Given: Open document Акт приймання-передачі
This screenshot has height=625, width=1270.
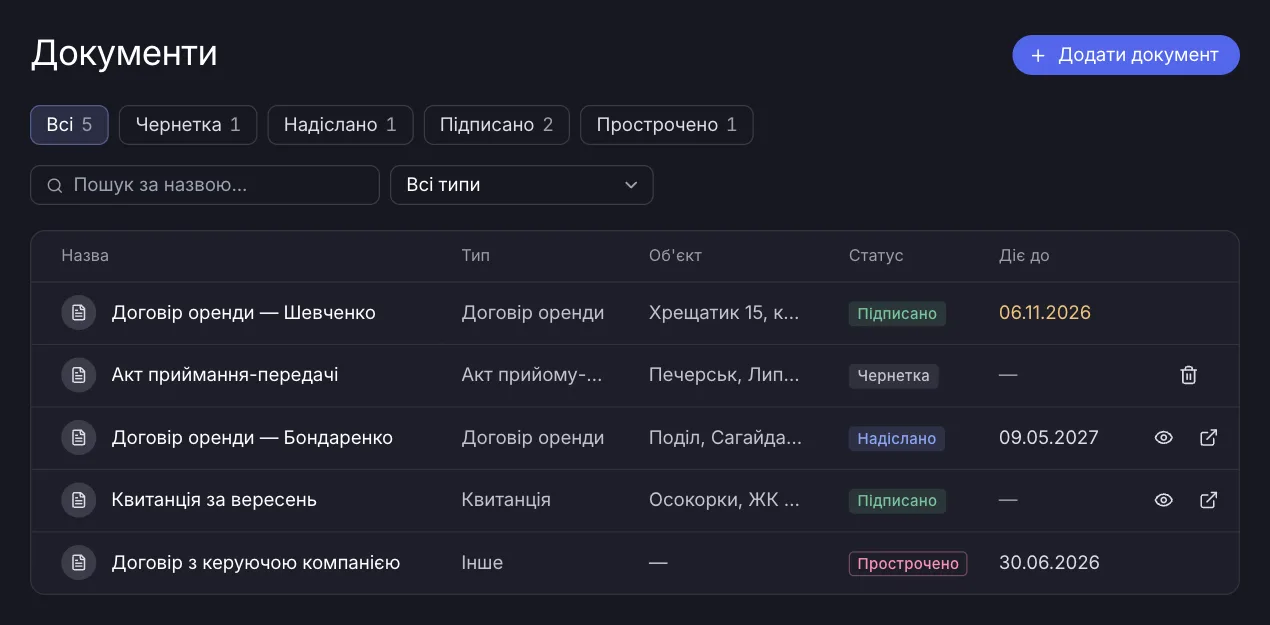Looking at the screenshot, I should pyautogui.click(x=225, y=375).
